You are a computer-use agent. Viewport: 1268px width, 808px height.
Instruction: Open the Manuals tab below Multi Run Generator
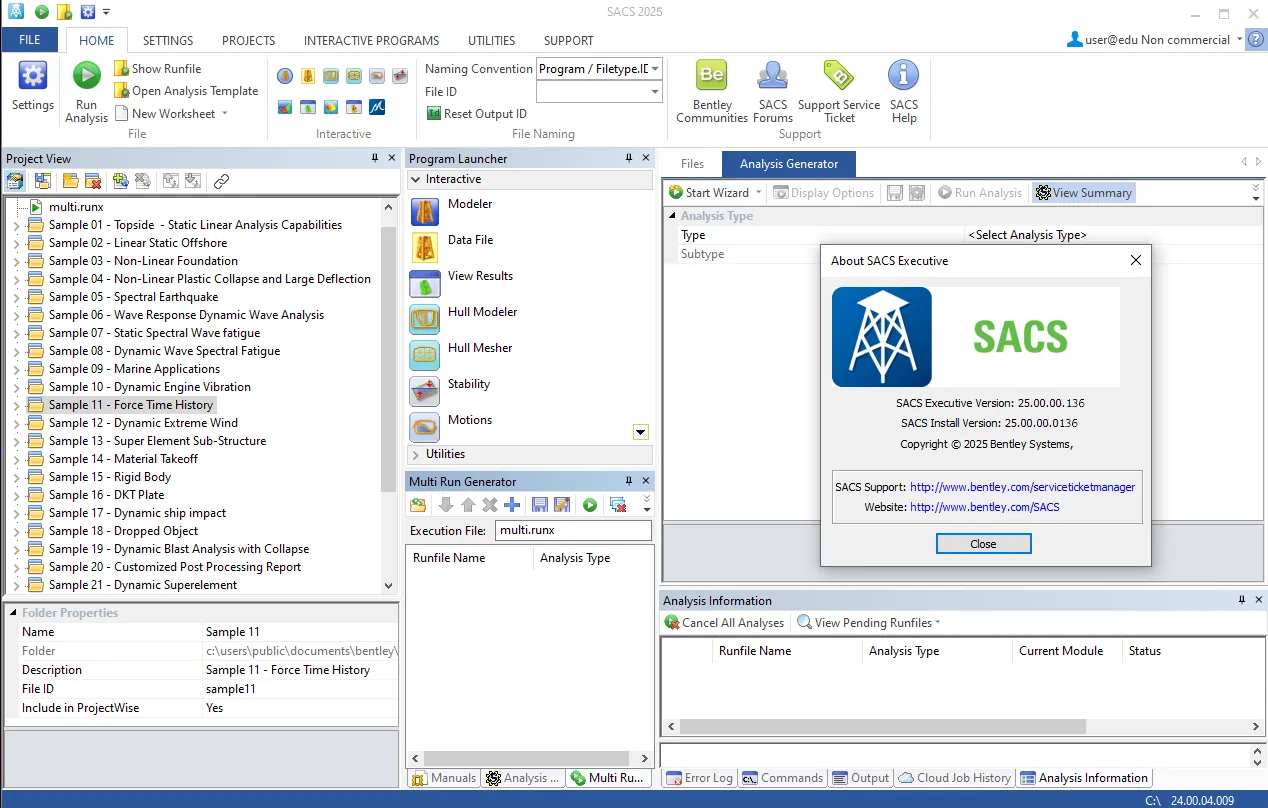point(443,778)
